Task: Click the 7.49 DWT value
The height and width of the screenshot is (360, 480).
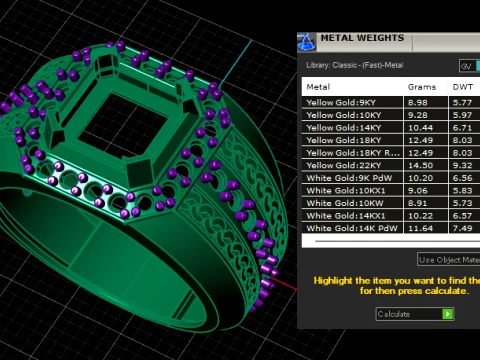Action: [x=462, y=228]
